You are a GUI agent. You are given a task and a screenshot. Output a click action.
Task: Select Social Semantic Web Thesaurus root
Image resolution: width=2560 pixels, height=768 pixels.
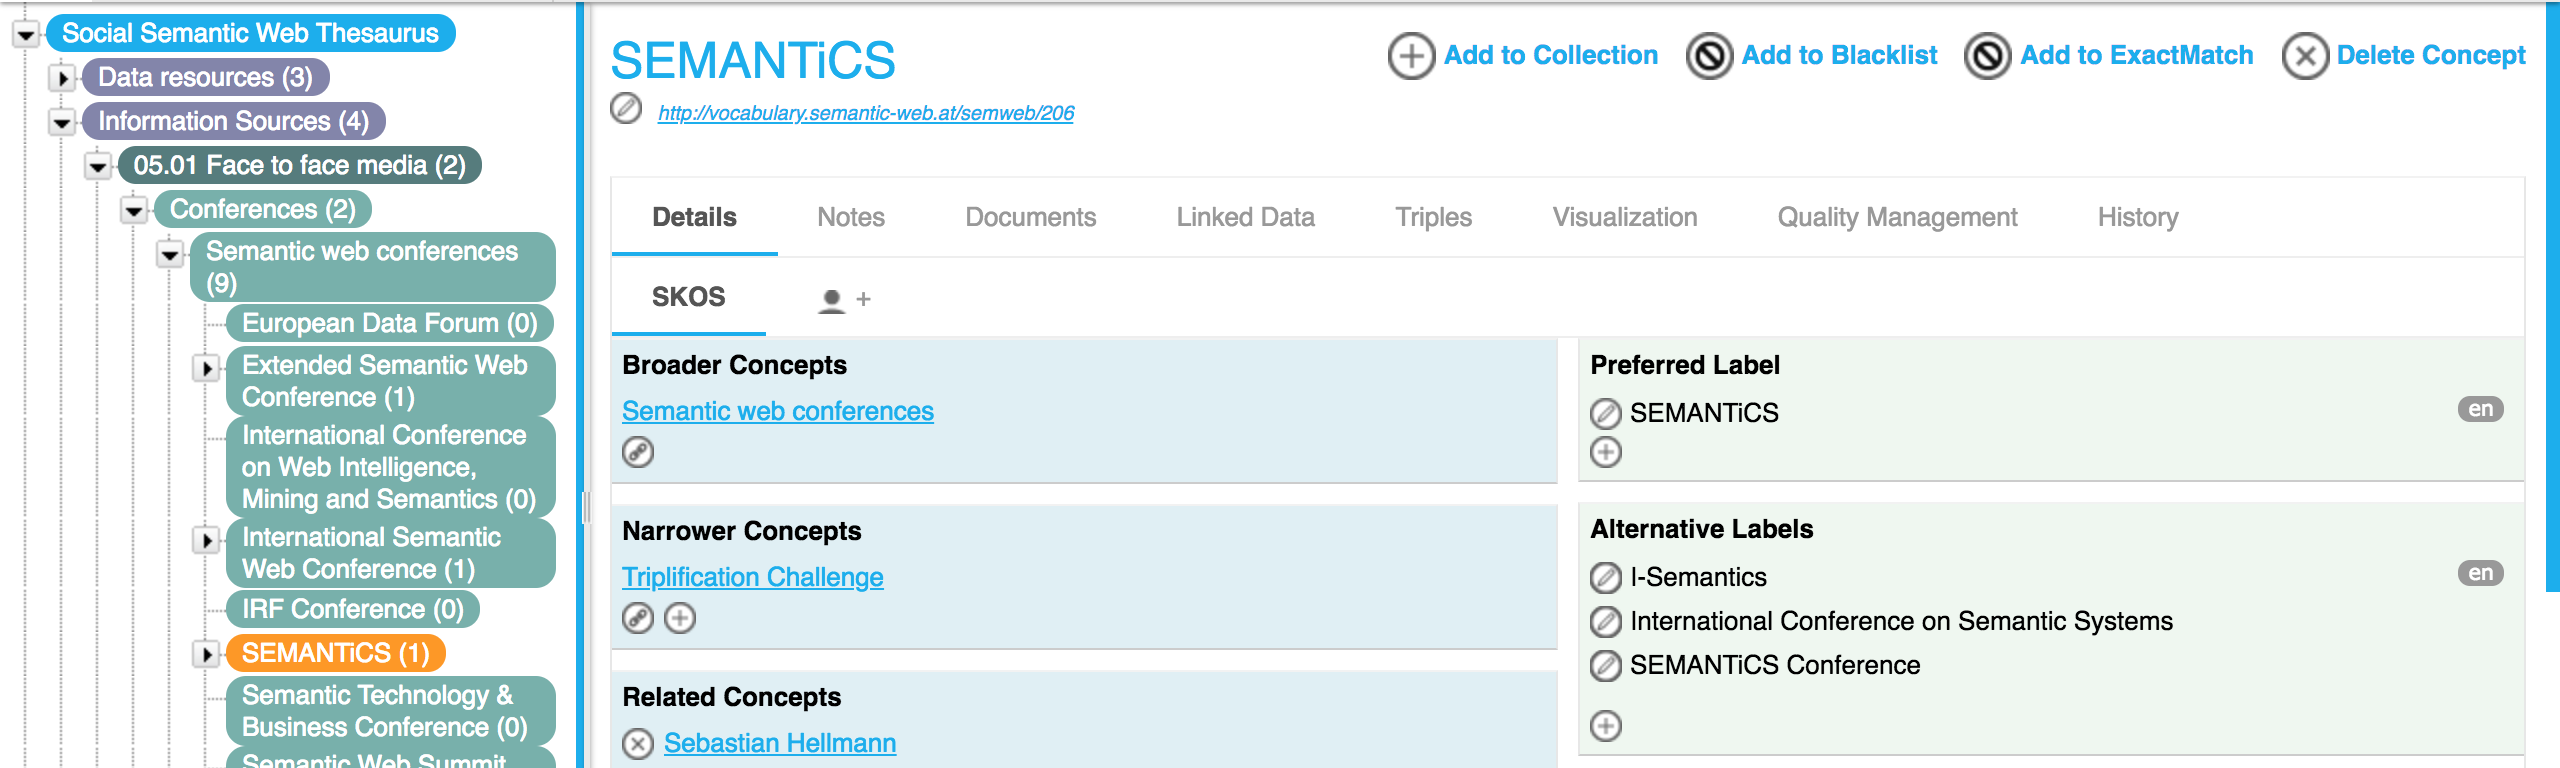(250, 33)
